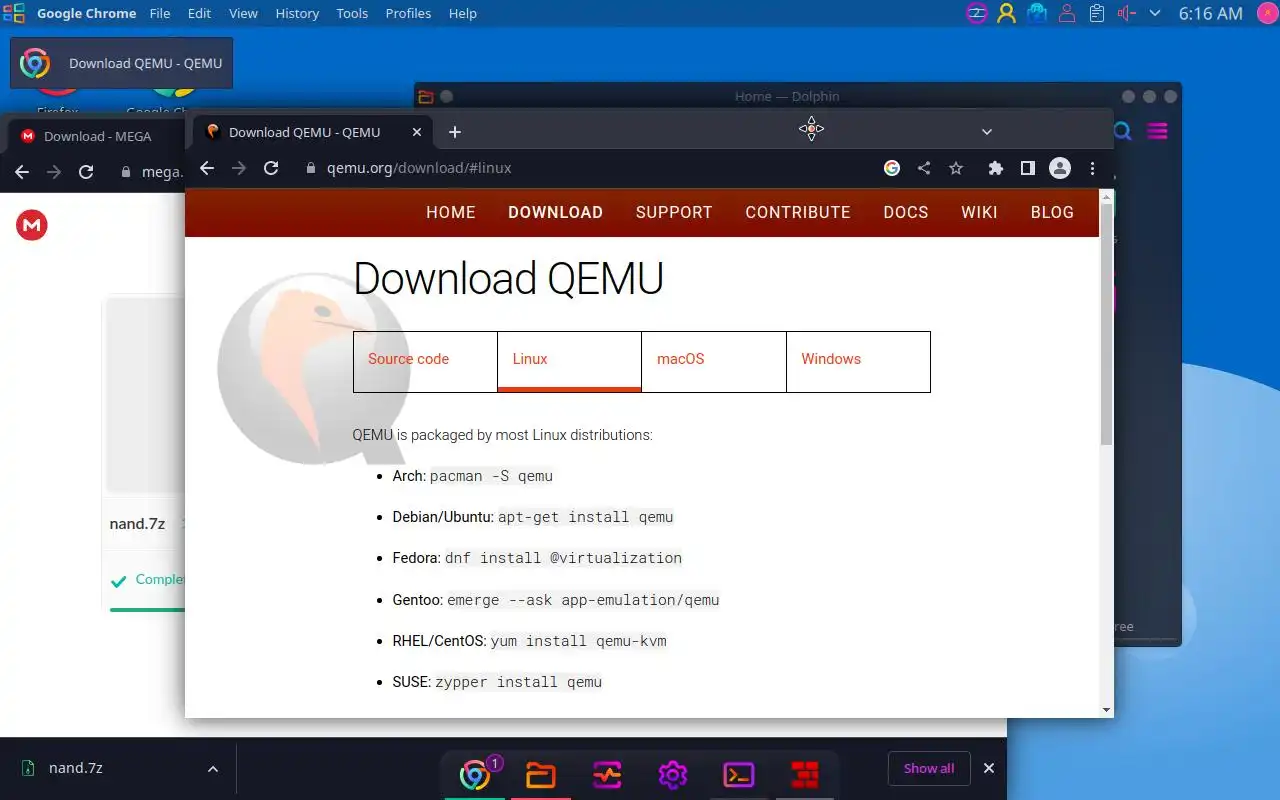Open search in the Dolphin window
The height and width of the screenshot is (800, 1280).
tap(1123, 131)
